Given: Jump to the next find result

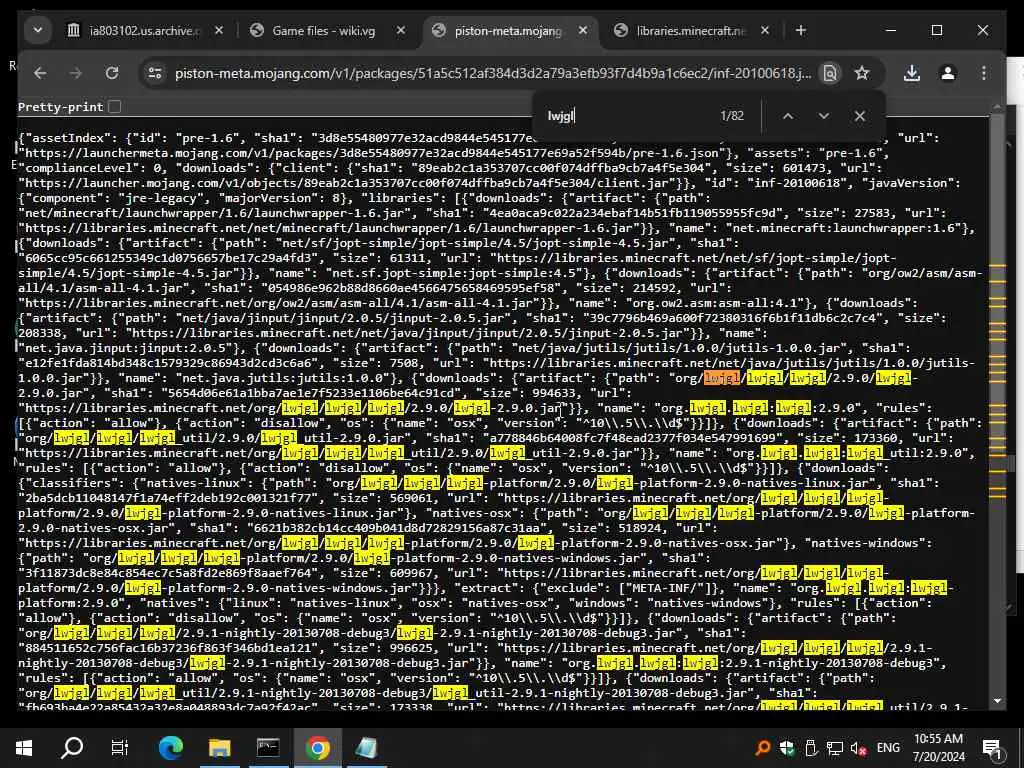Looking at the screenshot, I should pyautogui.click(x=824, y=116).
